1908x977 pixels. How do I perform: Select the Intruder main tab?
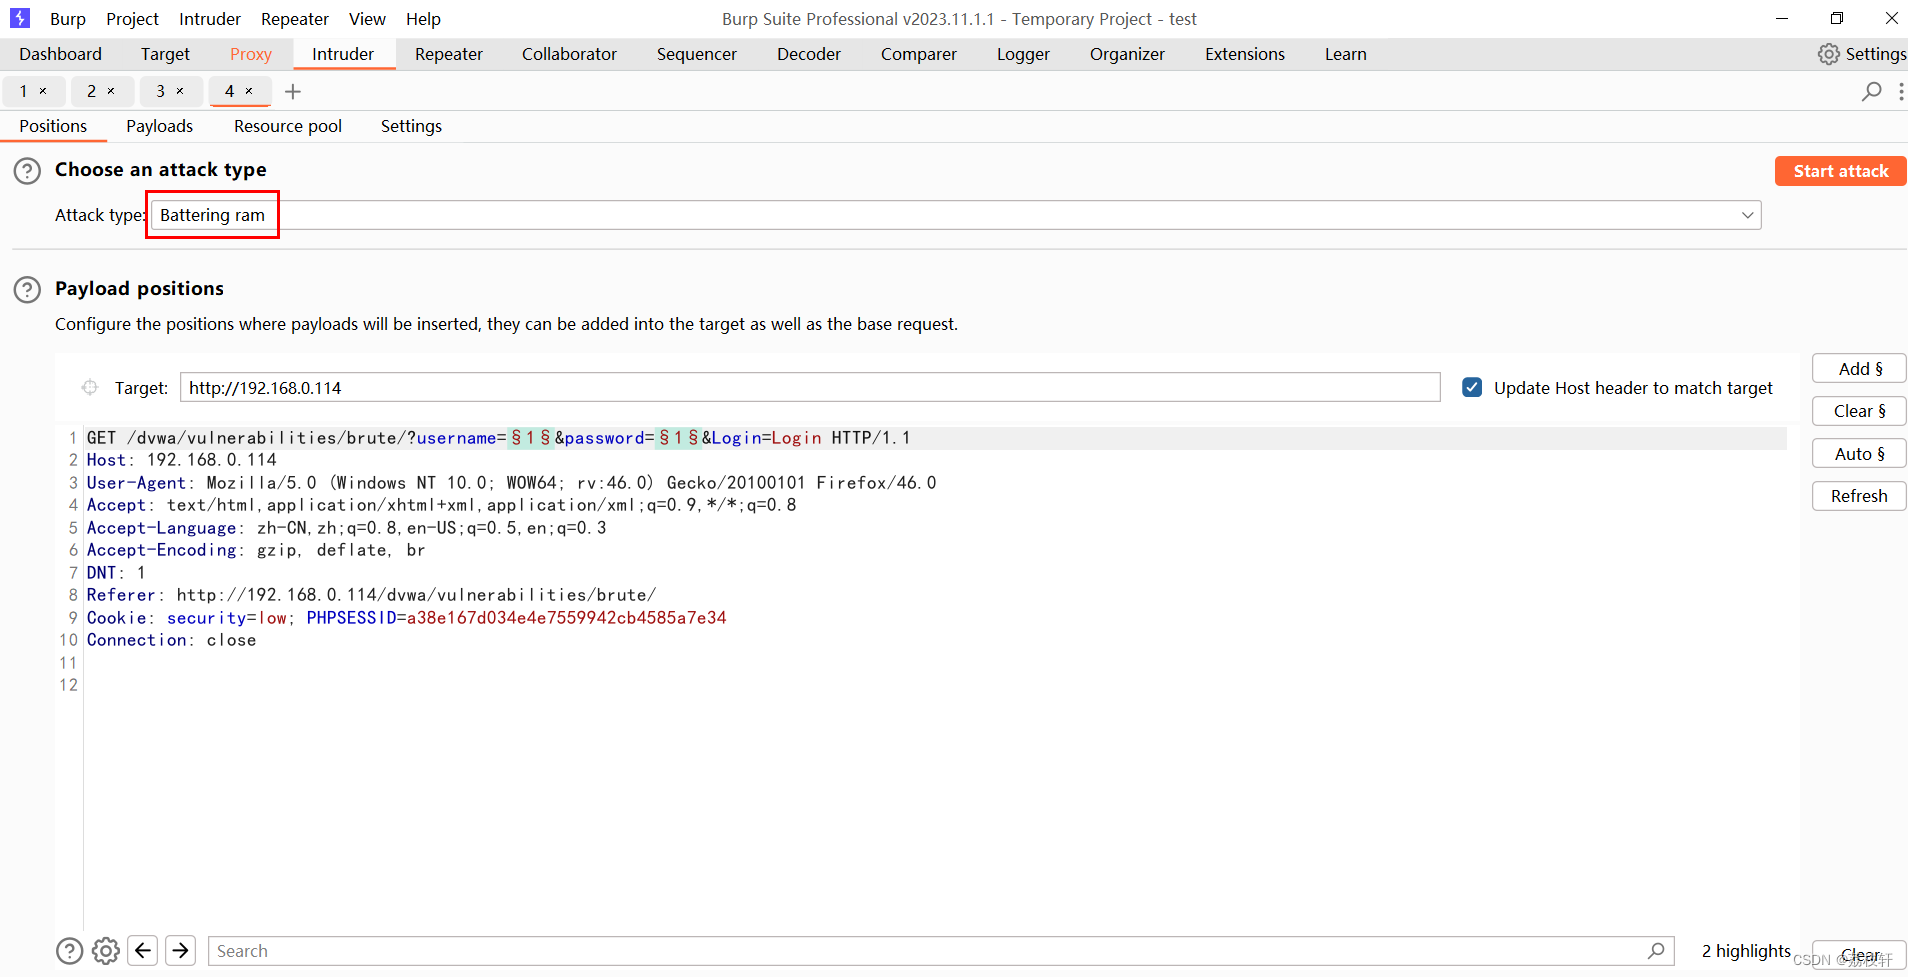343,54
